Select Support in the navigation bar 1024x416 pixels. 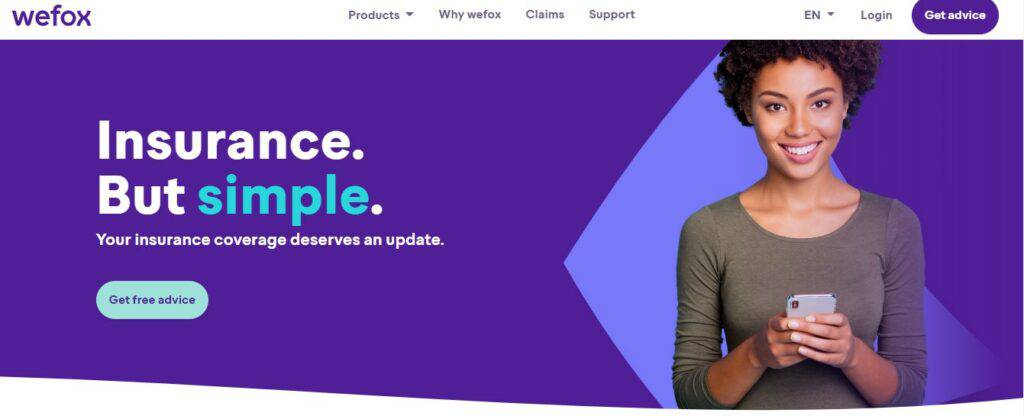(x=611, y=14)
